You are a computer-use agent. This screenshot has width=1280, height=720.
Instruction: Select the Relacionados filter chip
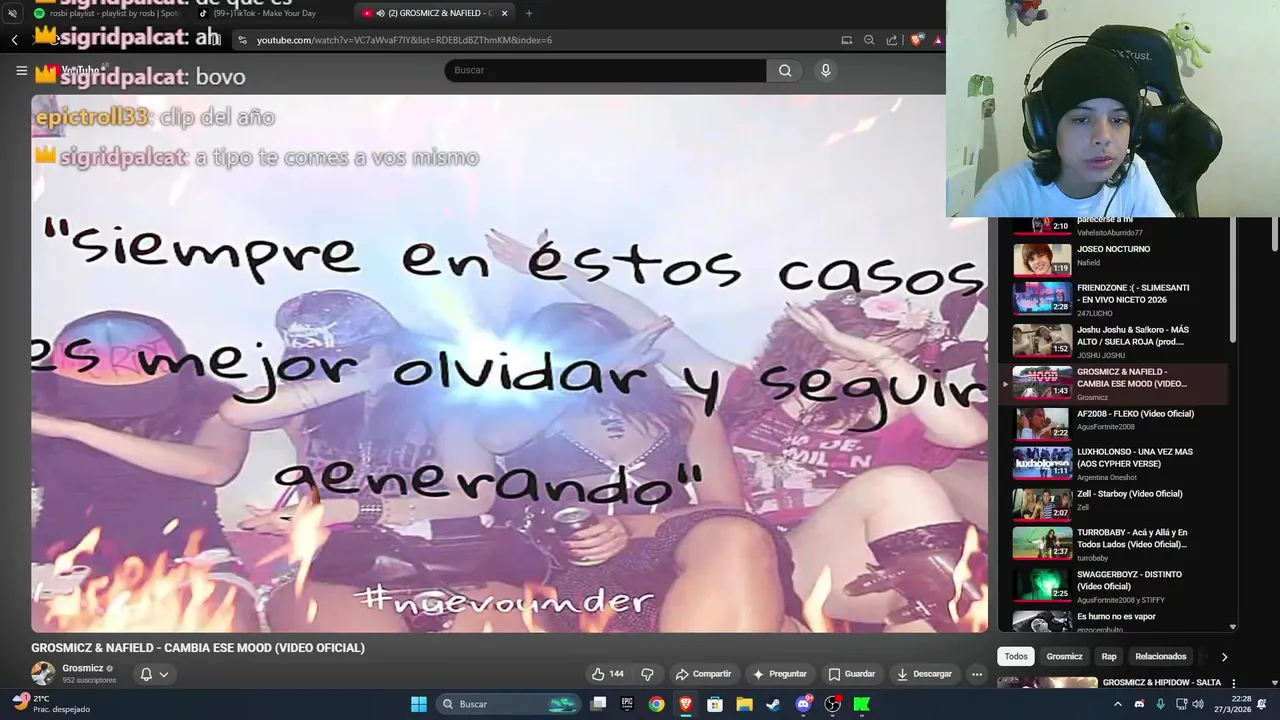click(x=1161, y=657)
